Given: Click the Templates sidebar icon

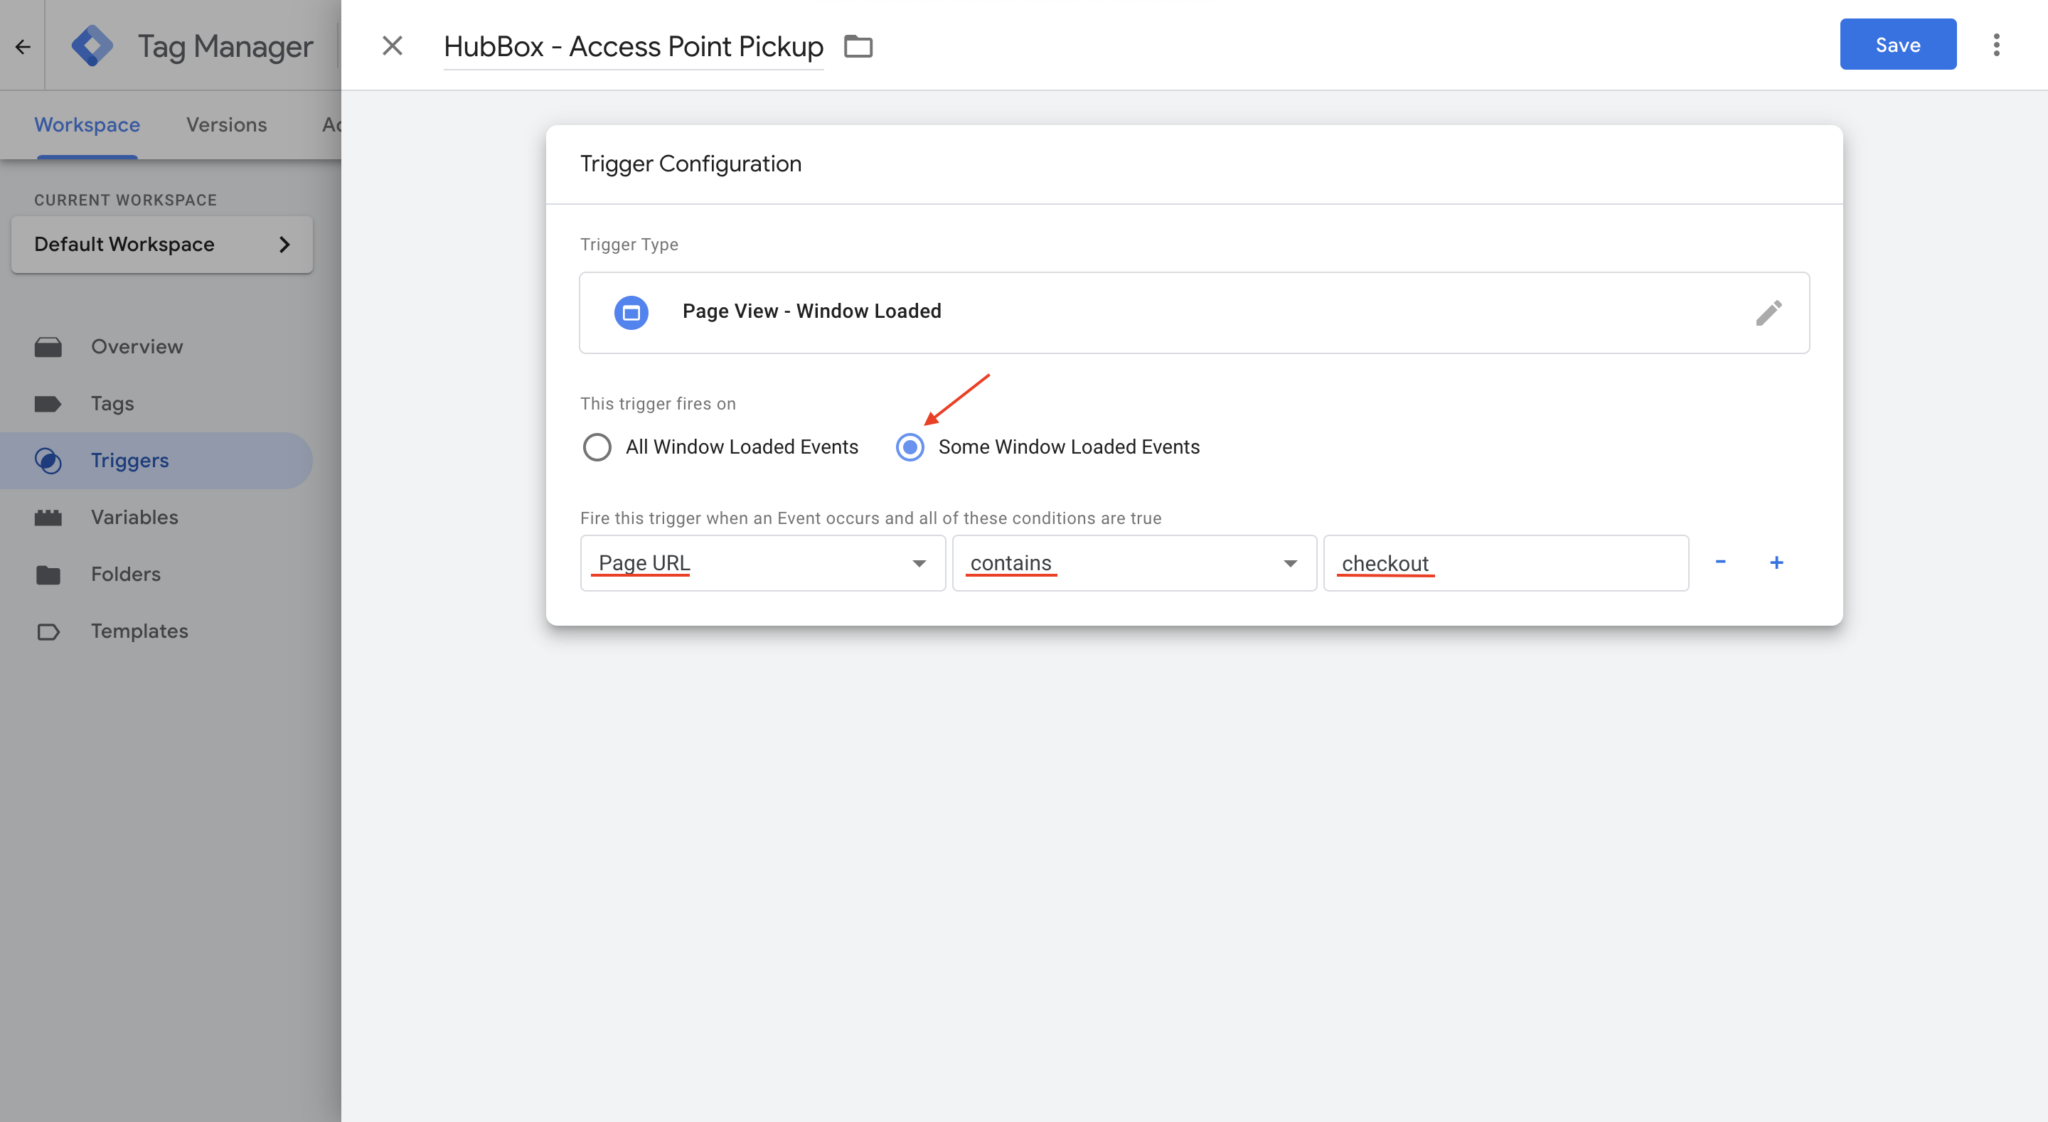Looking at the screenshot, I should 48,632.
